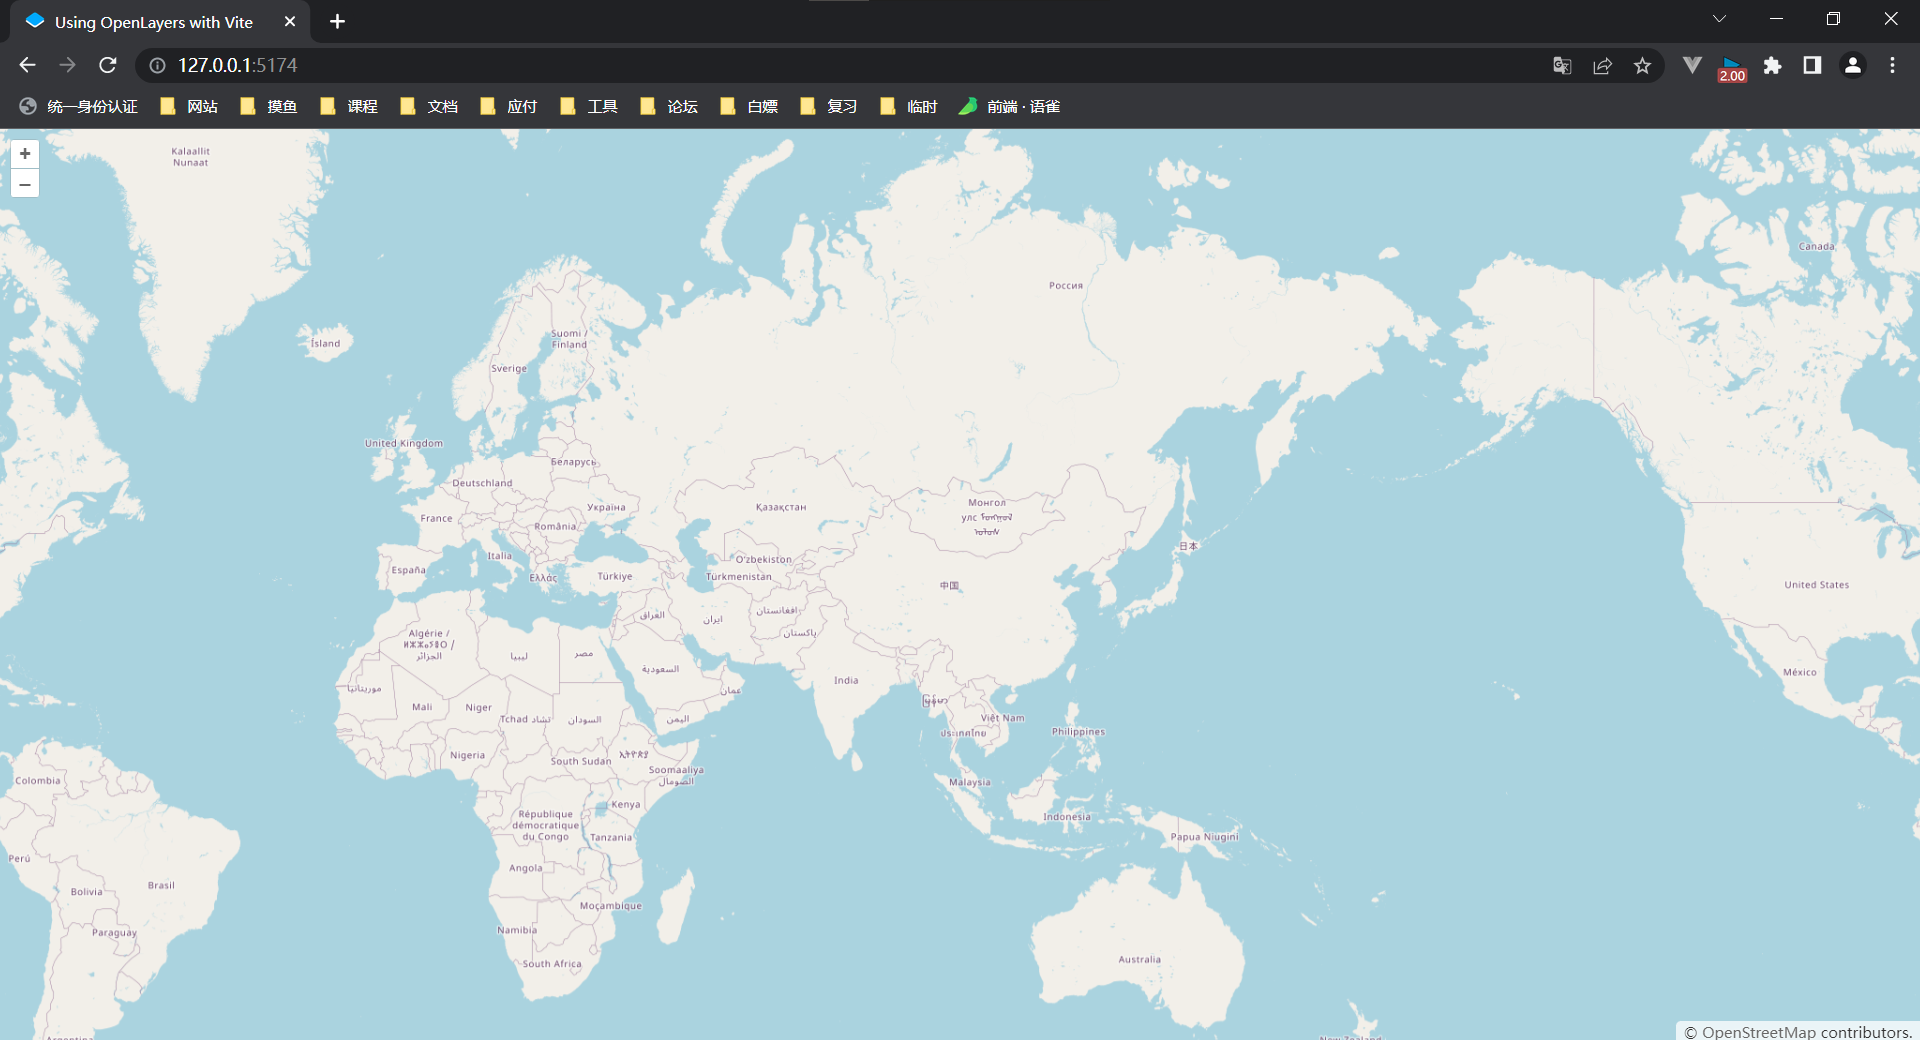Open the 前端 · 语雀 bookmark
Screen dimensions: 1920x1040
1010,106
